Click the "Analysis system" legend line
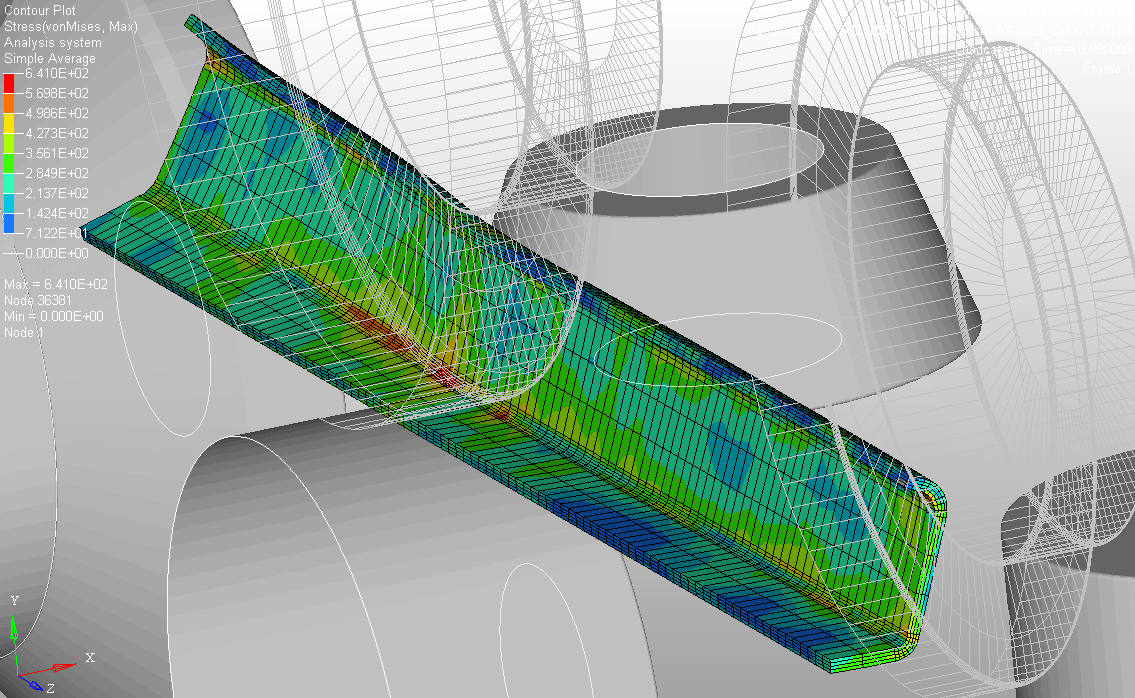The height and width of the screenshot is (698, 1135). click(x=53, y=43)
